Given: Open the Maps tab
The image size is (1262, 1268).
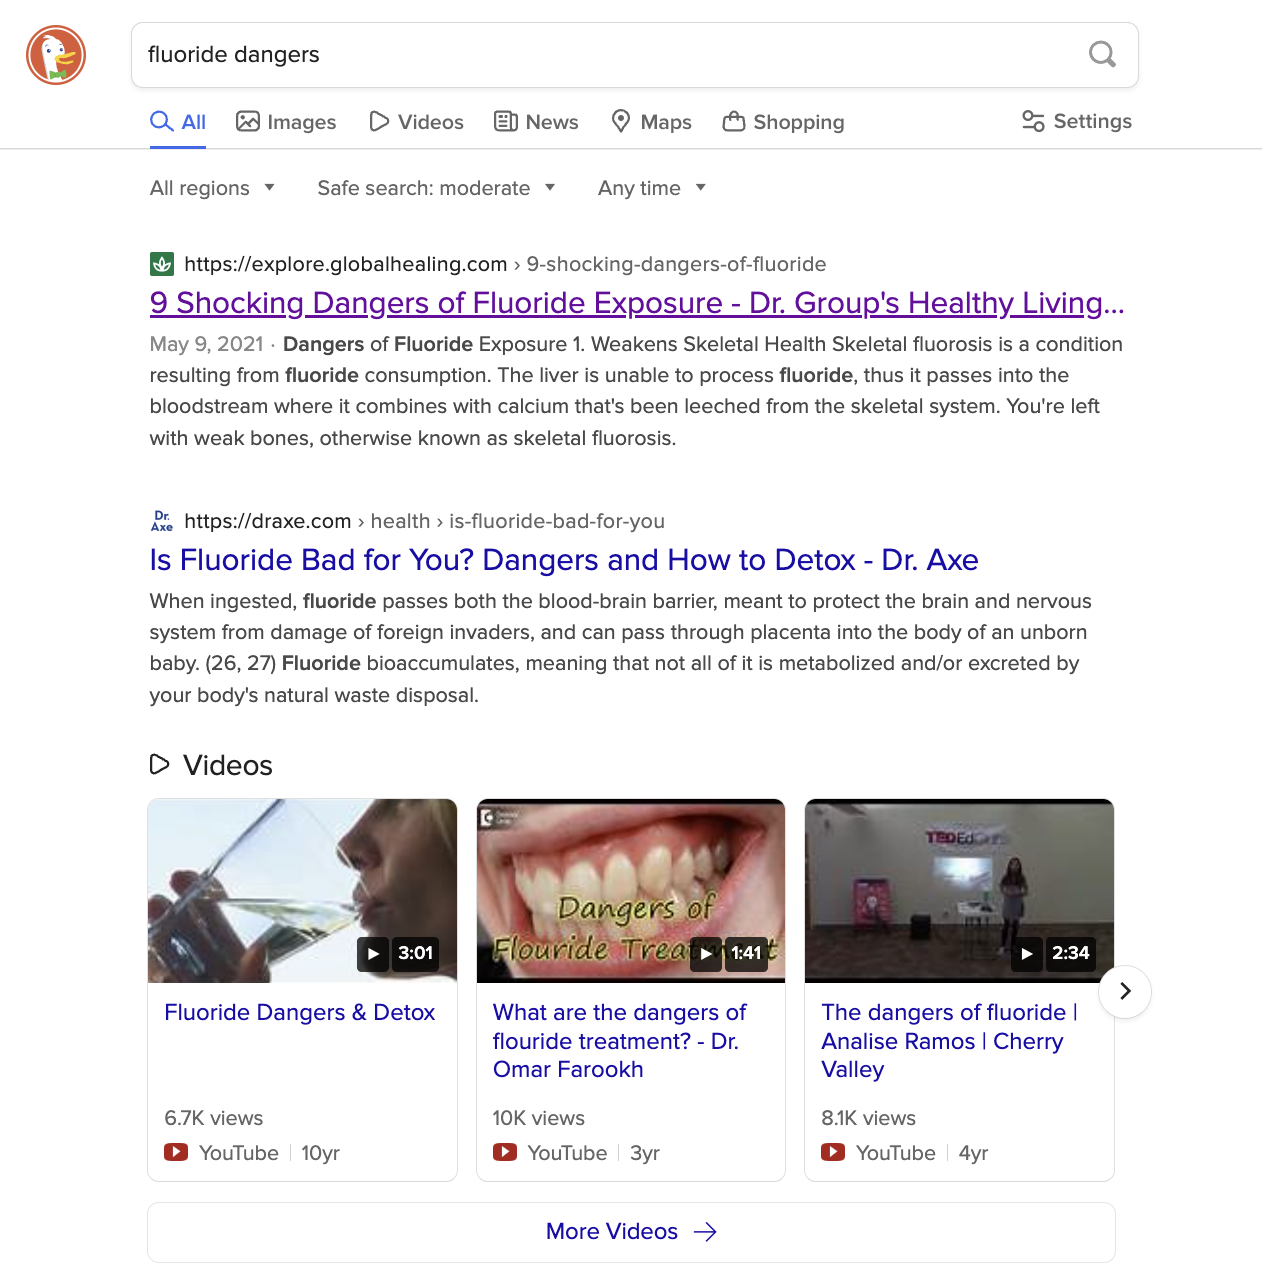Looking at the screenshot, I should [651, 122].
